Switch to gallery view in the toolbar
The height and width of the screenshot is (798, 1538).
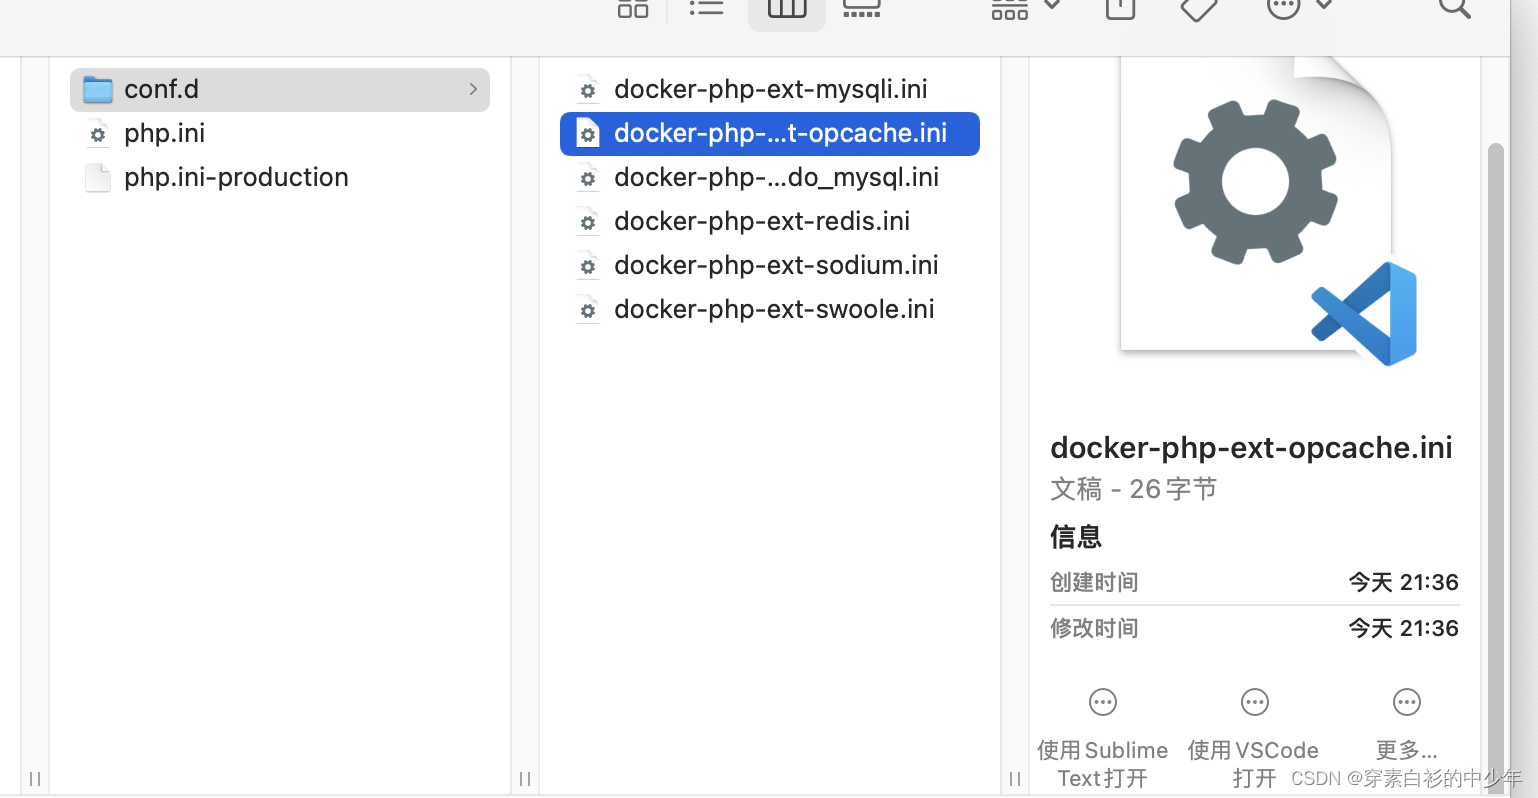point(861,8)
